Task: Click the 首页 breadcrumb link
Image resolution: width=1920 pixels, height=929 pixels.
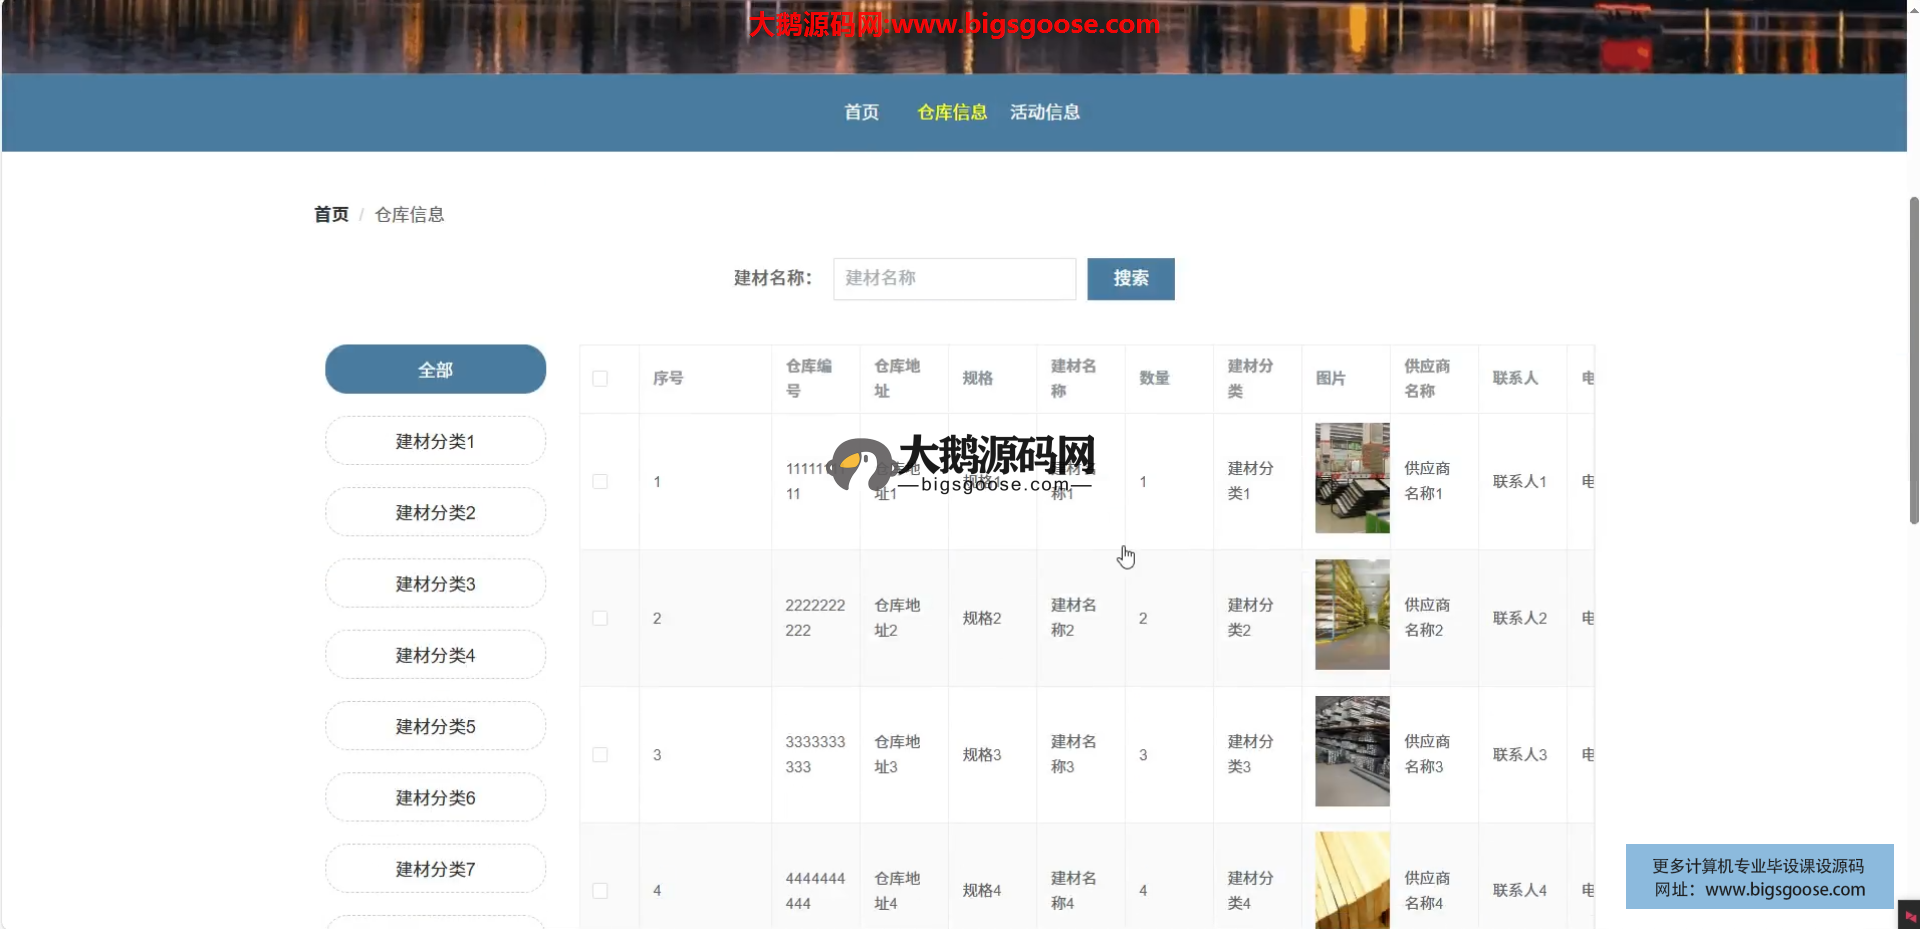Action: (331, 214)
